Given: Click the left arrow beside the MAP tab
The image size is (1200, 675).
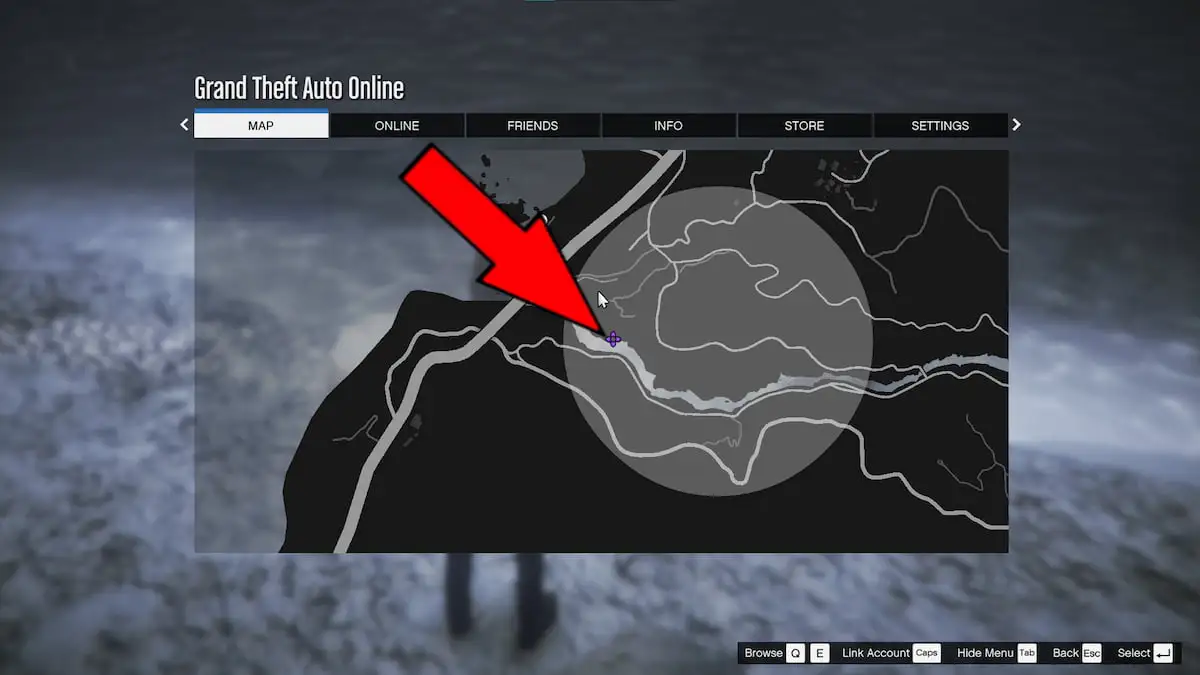Looking at the screenshot, I should click(x=184, y=125).
